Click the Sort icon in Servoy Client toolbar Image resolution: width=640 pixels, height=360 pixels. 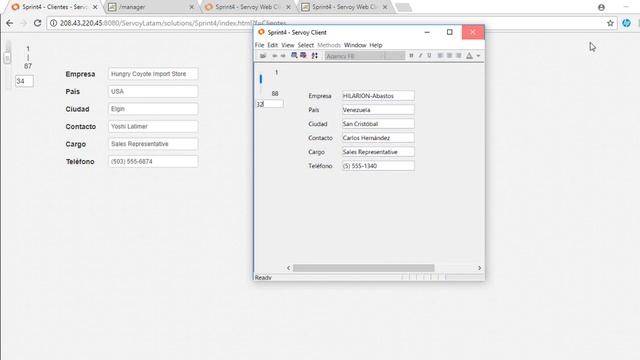pyautogui.click(x=314, y=56)
